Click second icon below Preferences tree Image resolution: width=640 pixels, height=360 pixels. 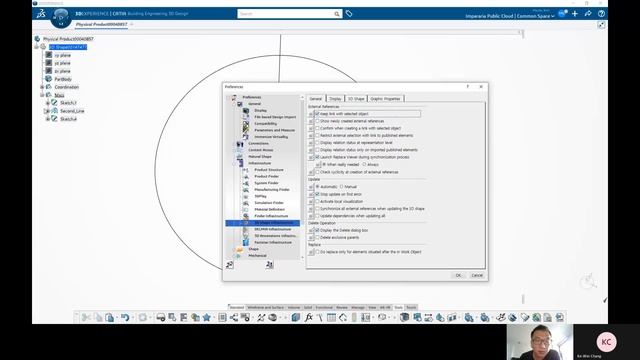[x=269, y=265]
